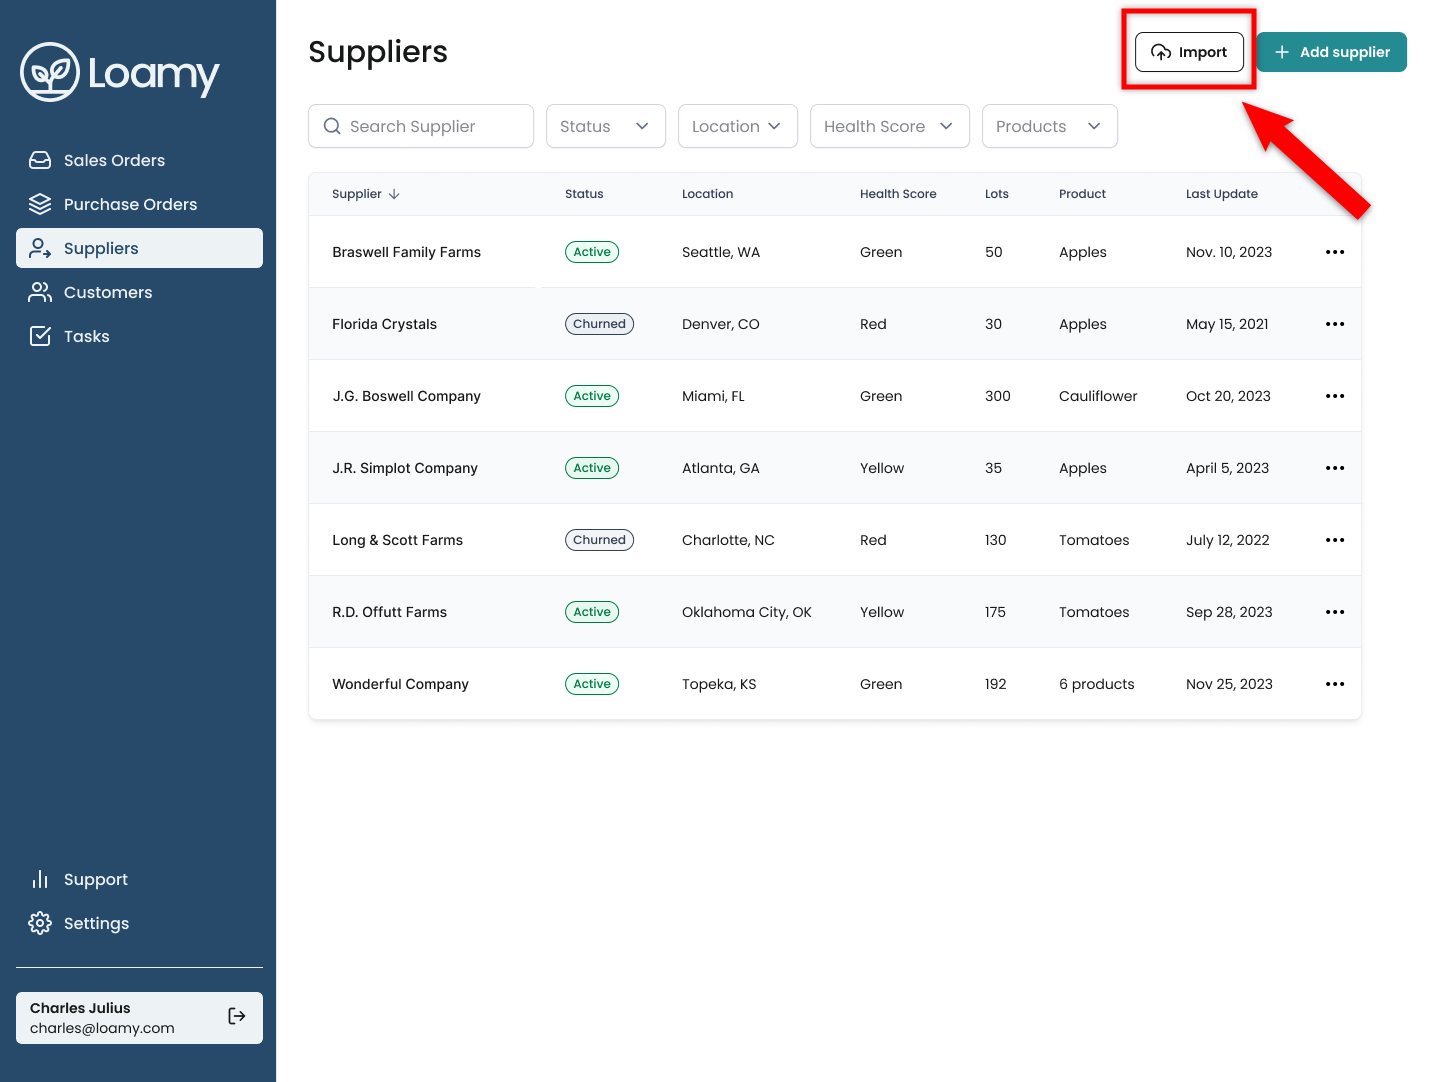The image size is (1441, 1082).
Task: Open Support menu item
Action: [139, 879]
